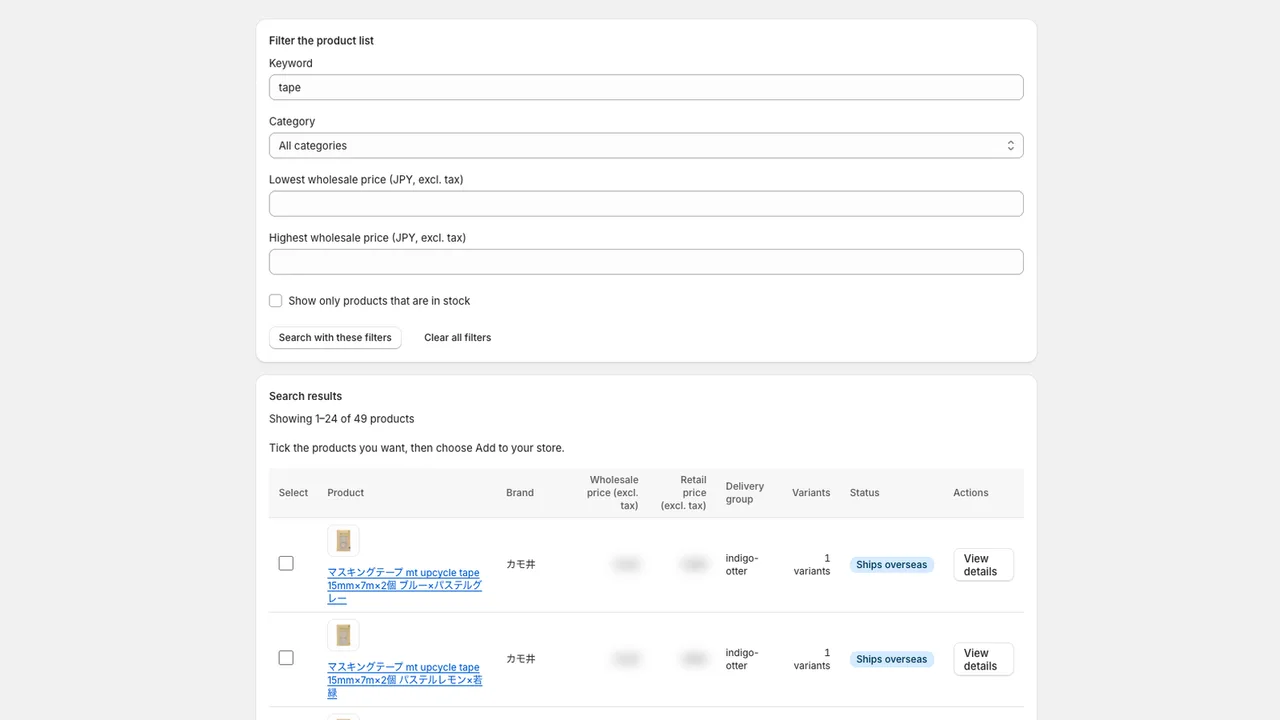Open product link ending ブルー×パステルグレー

[405, 585]
